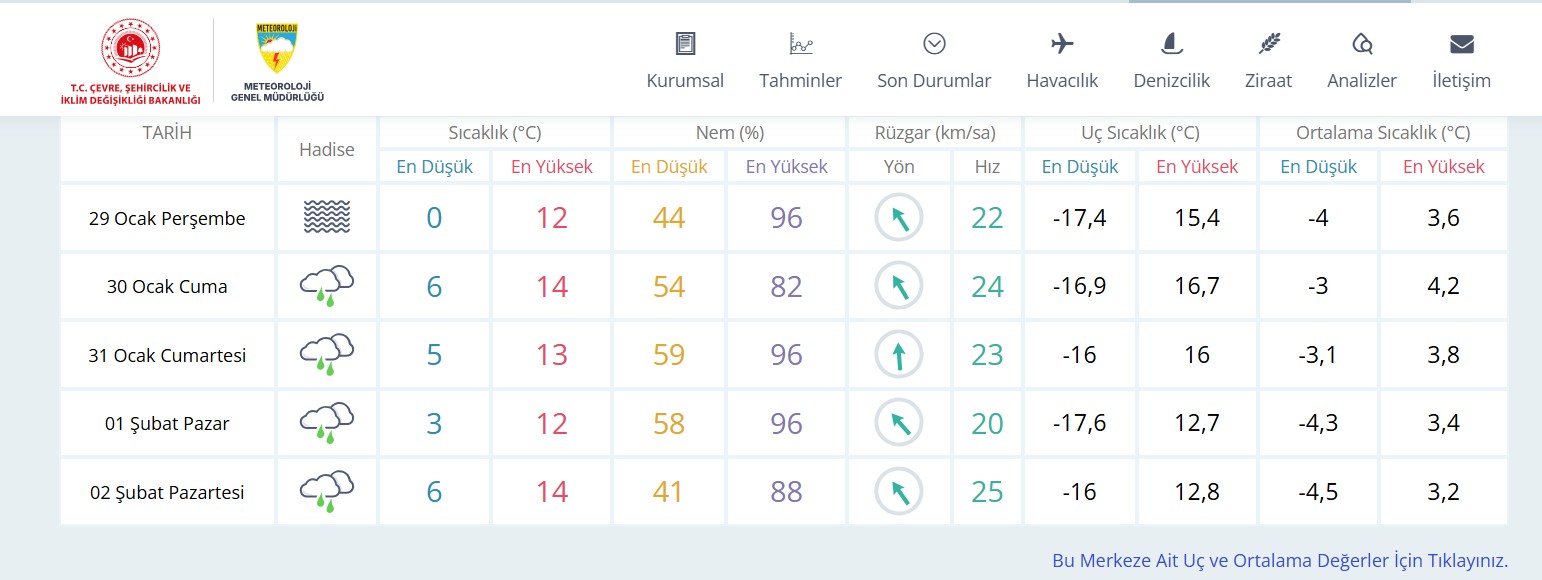The height and width of the screenshot is (580, 1542).
Task: Click the wind direction arrow for 31 Ocak
Action: pyautogui.click(x=899, y=355)
